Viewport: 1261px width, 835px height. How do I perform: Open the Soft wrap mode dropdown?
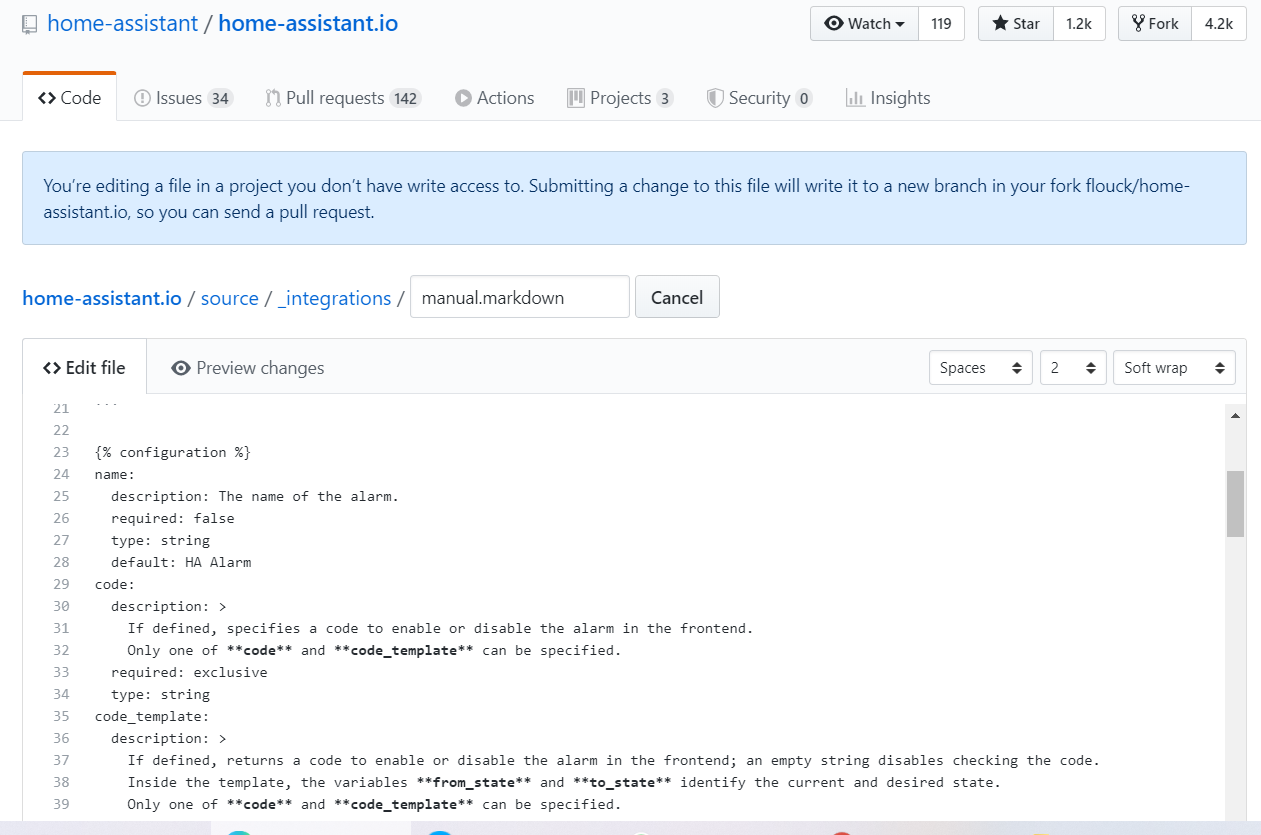pyautogui.click(x=1173, y=368)
